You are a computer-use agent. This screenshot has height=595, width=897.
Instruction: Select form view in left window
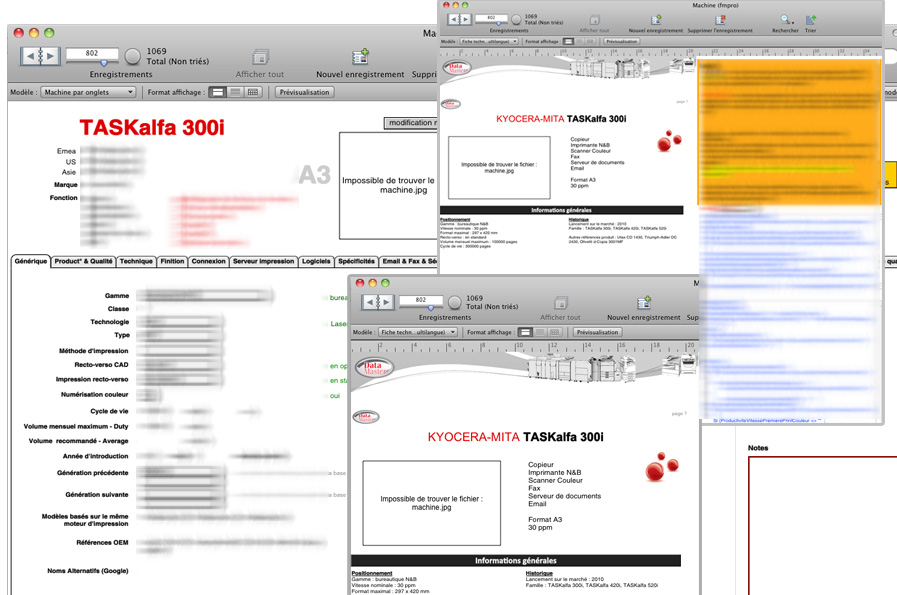point(217,92)
